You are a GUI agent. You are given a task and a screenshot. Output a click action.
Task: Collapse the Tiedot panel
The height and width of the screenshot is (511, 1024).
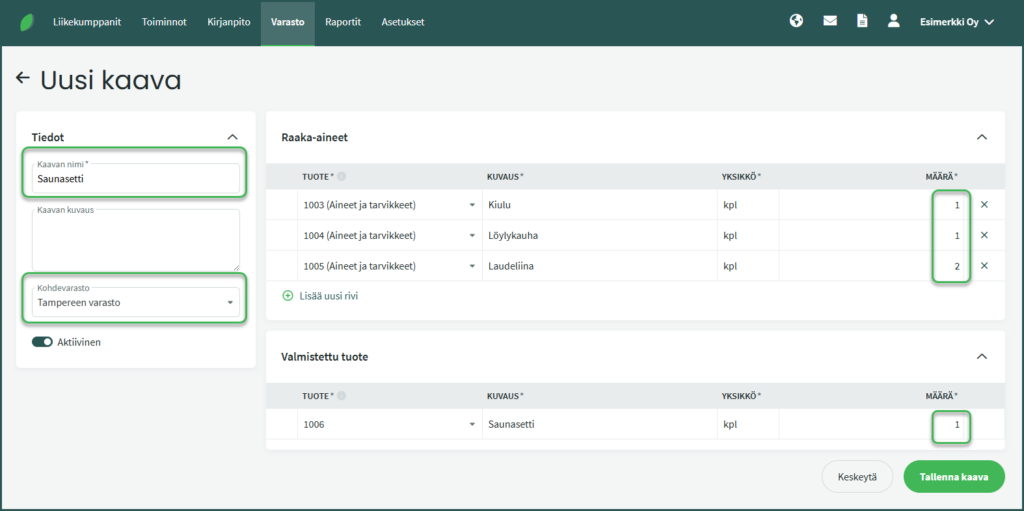(x=232, y=137)
